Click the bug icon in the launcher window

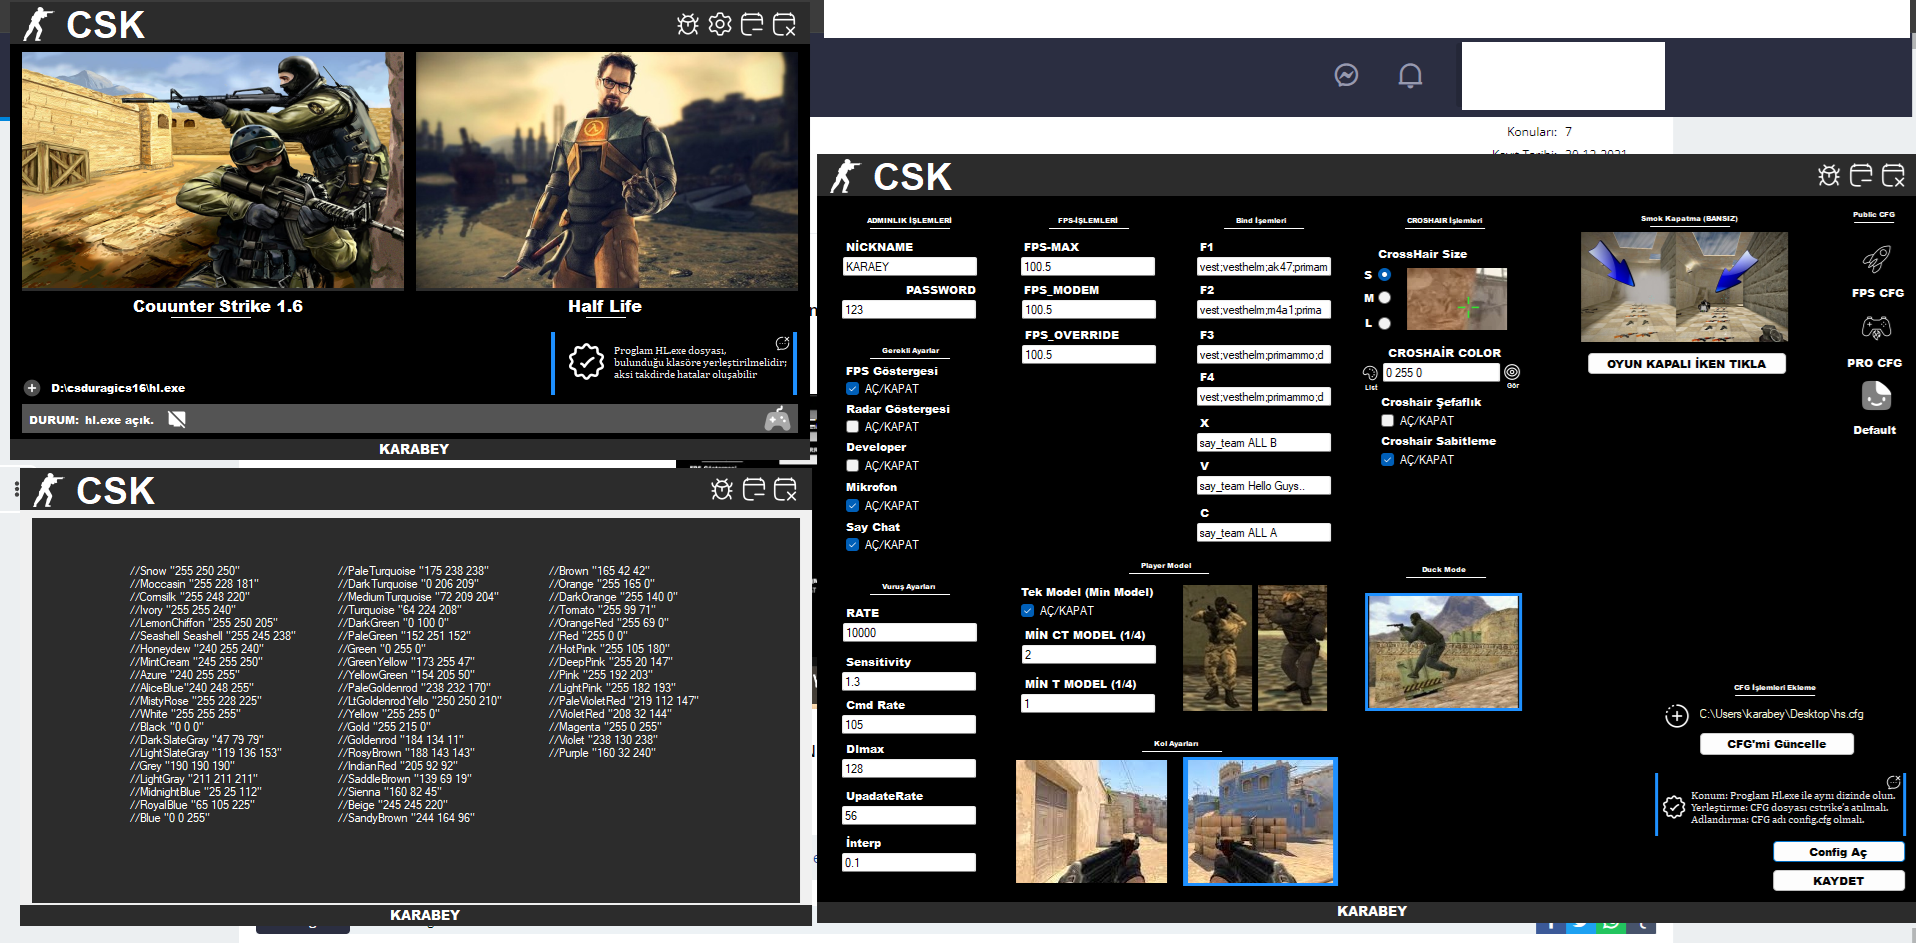coord(688,24)
